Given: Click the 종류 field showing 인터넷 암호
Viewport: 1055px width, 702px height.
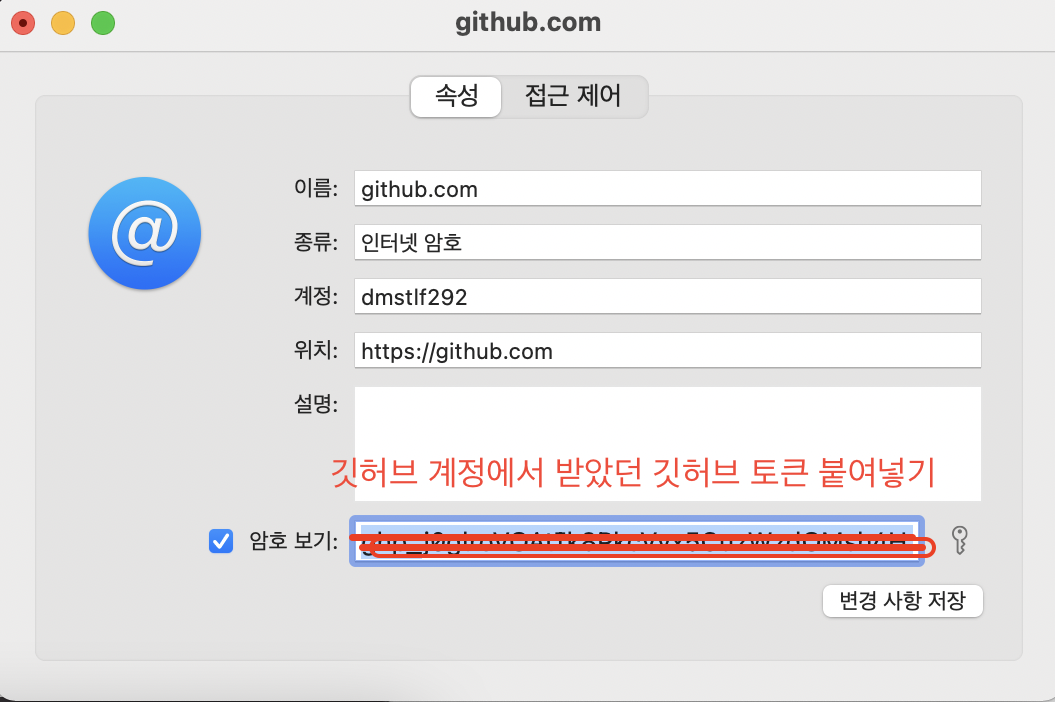Looking at the screenshot, I should [667, 242].
